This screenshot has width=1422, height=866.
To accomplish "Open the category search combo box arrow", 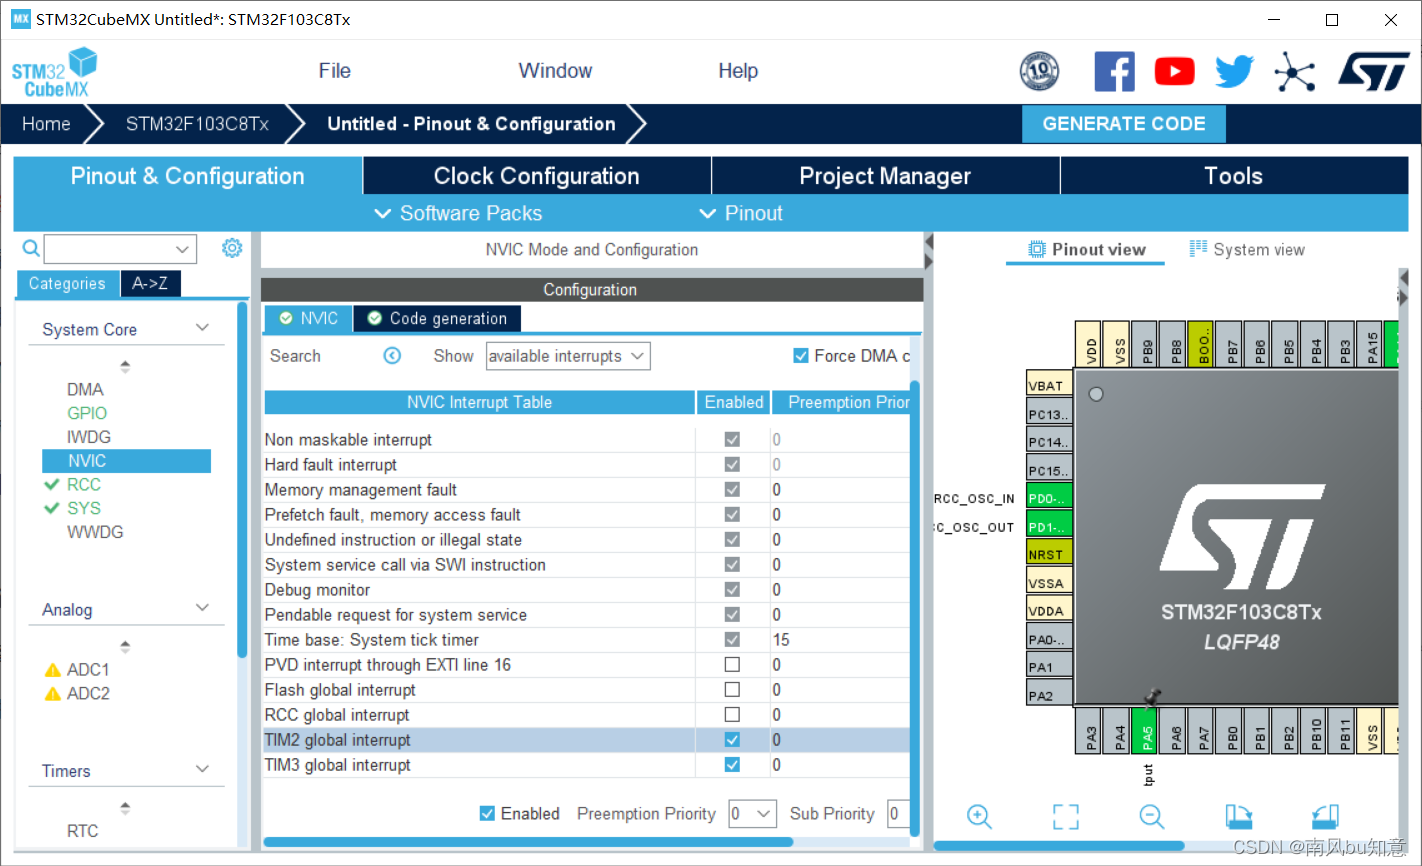I will click(182, 249).
